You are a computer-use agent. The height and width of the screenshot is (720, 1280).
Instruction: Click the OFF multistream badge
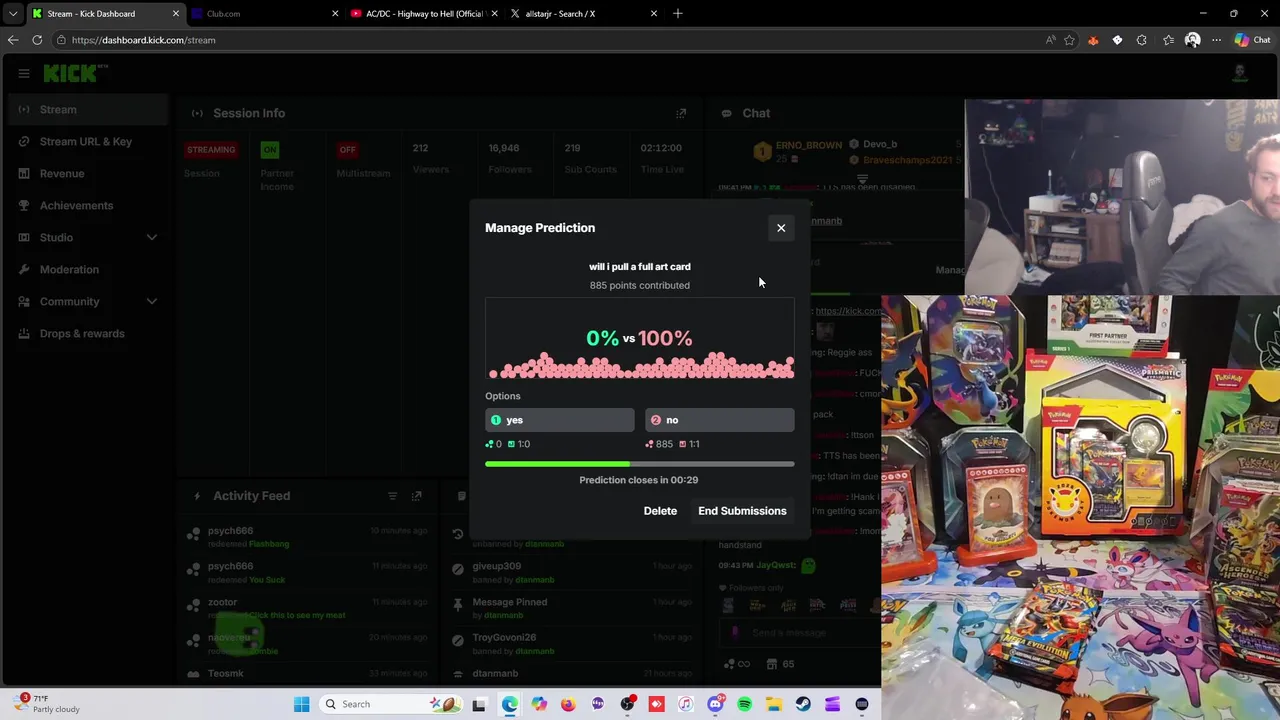click(x=347, y=150)
